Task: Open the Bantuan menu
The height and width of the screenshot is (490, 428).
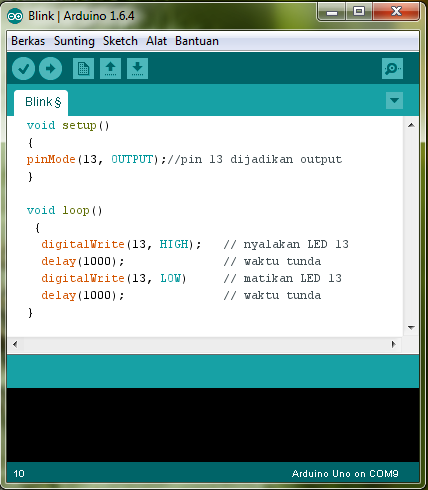Action: coord(197,41)
